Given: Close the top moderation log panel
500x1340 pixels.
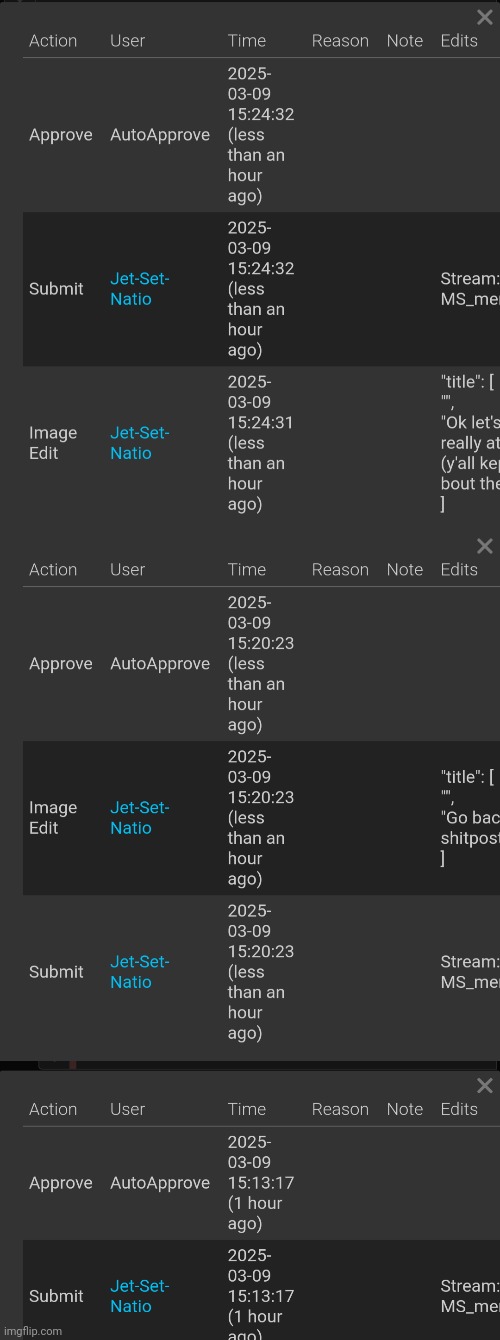Looking at the screenshot, I should 485,17.
